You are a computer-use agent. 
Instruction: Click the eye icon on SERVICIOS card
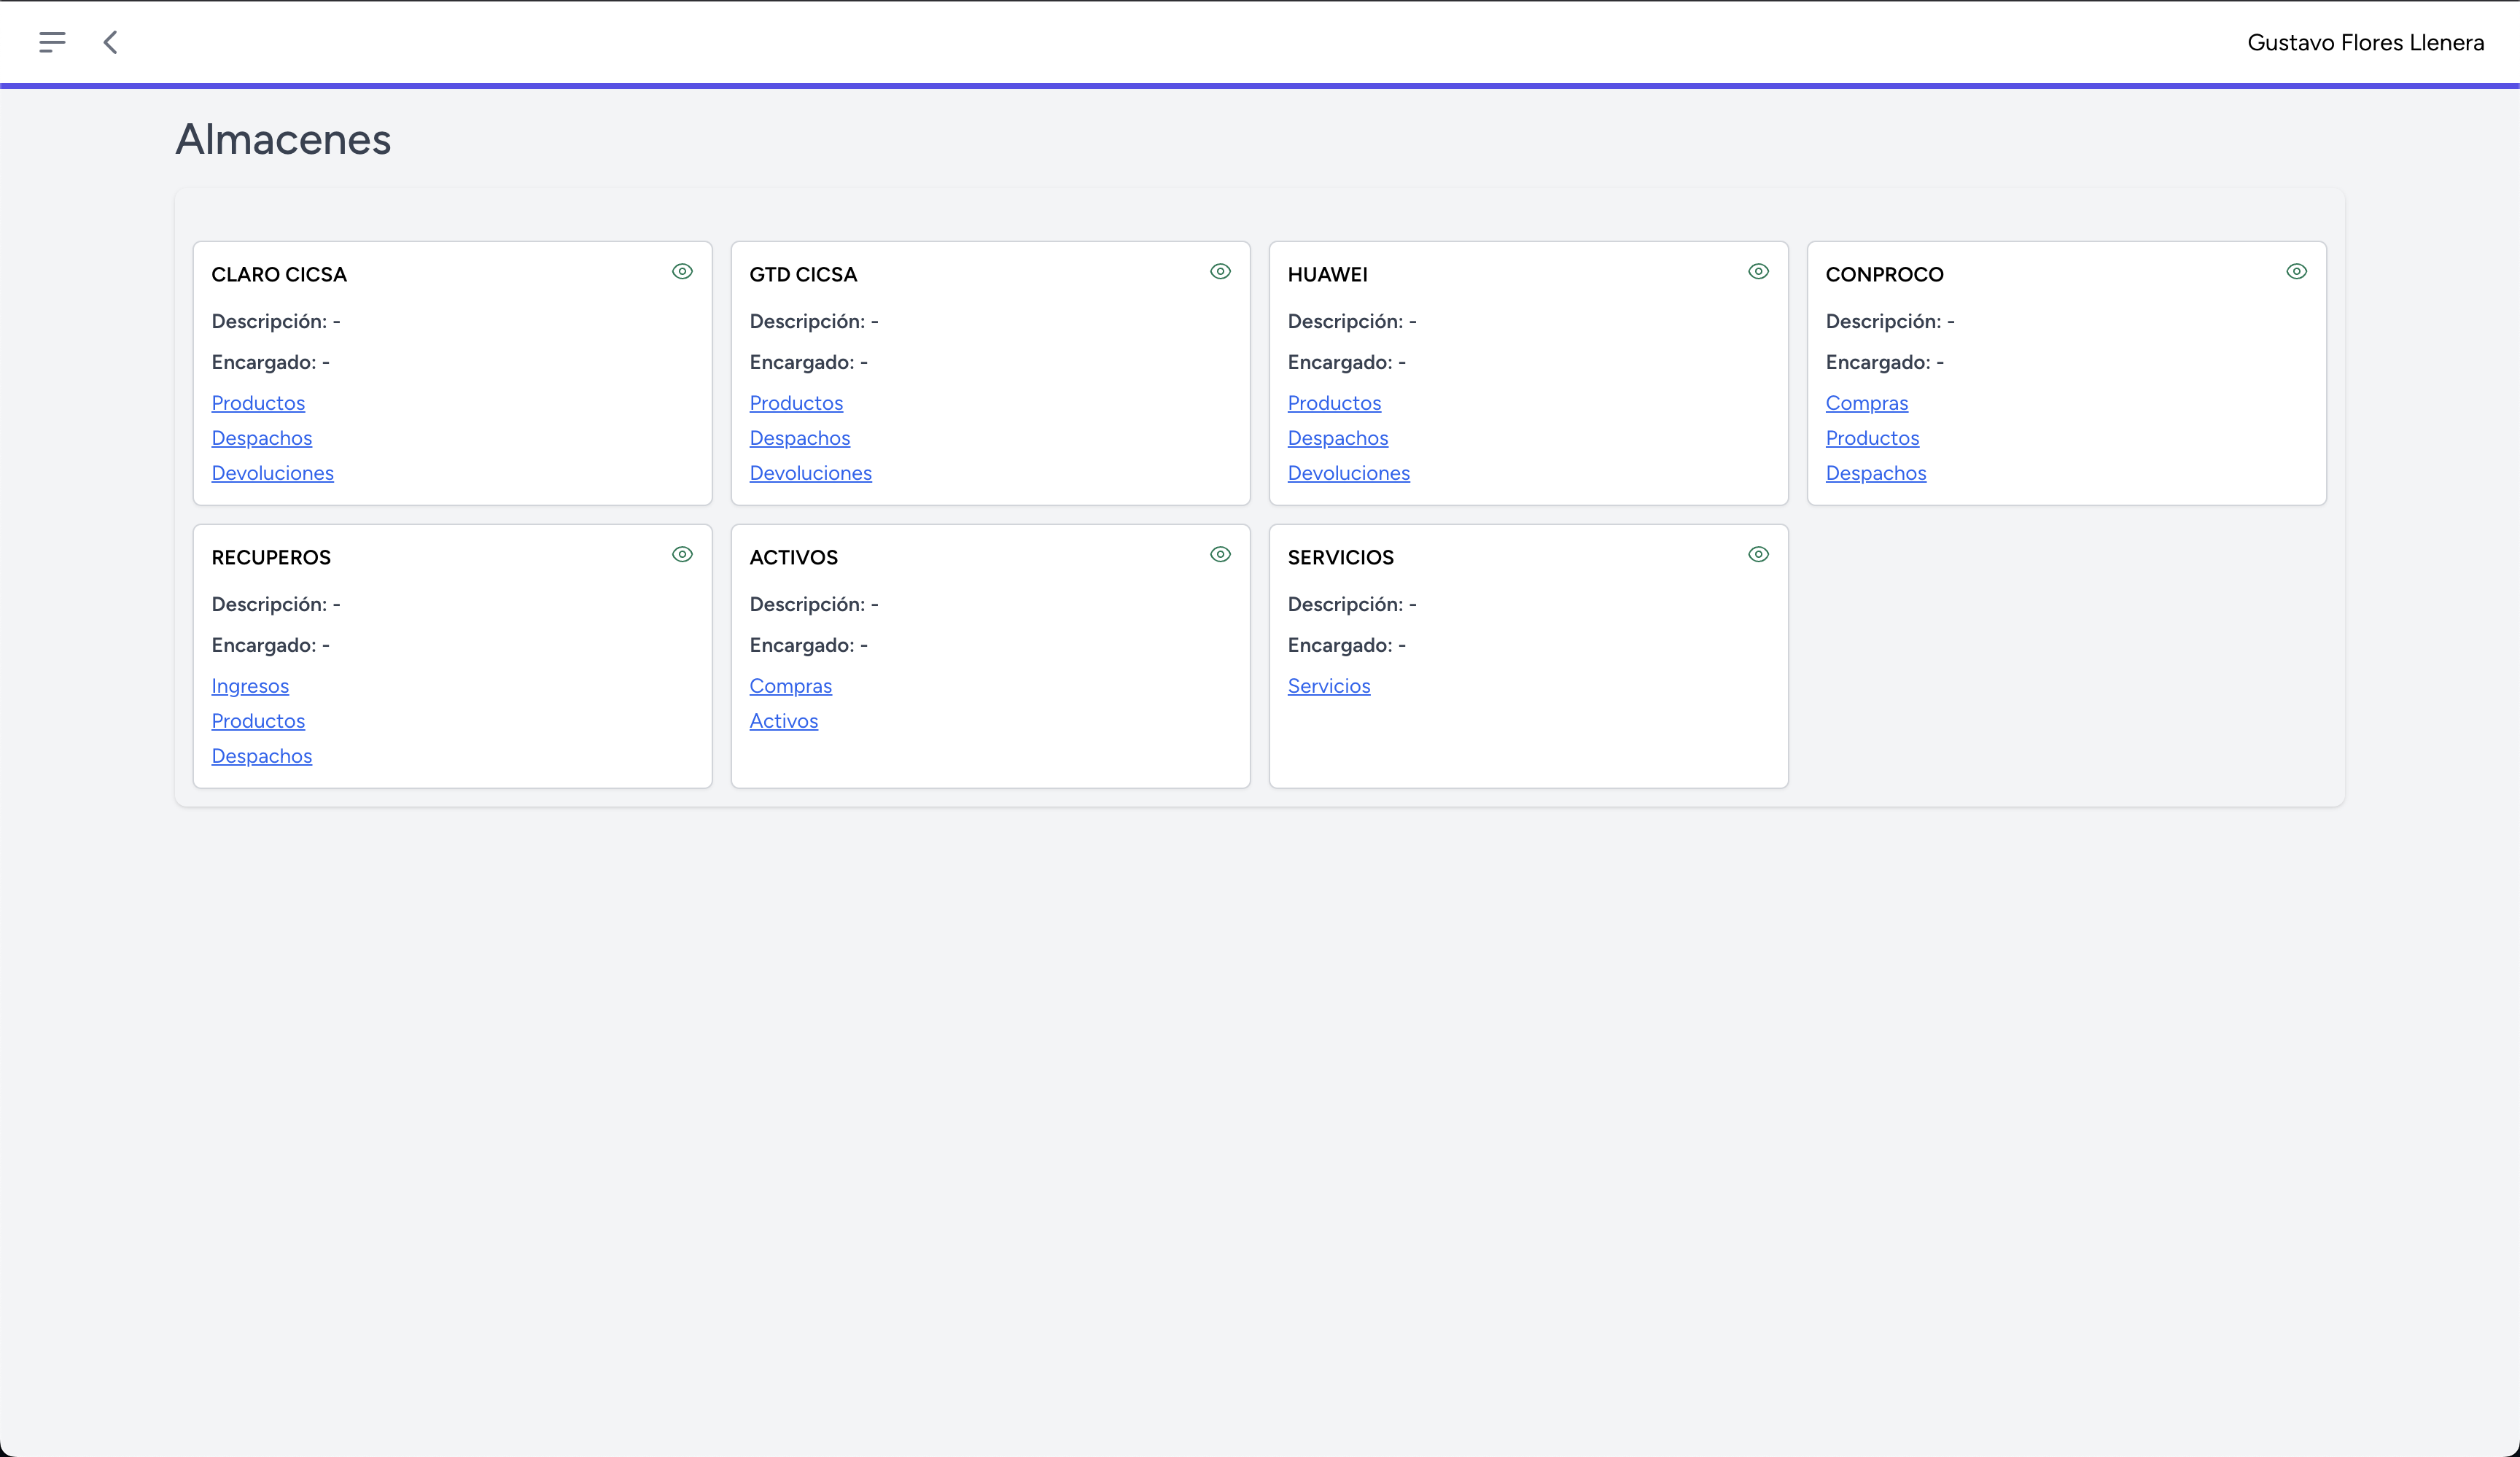(1758, 554)
